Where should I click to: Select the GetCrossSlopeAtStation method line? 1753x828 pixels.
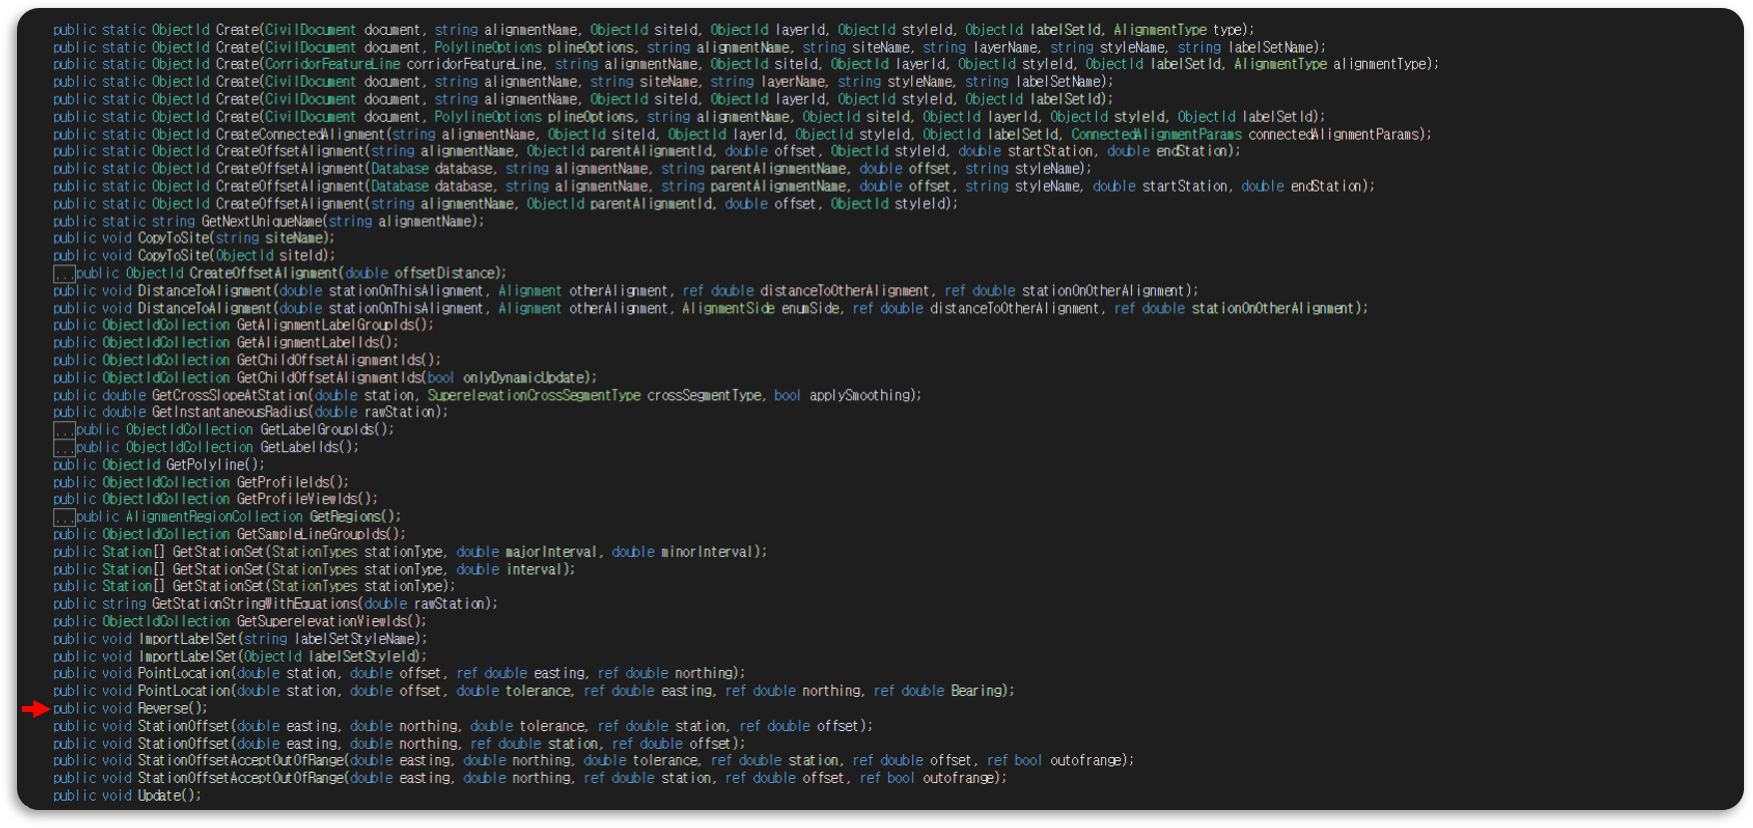pyautogui.click(x=487, y=395)
